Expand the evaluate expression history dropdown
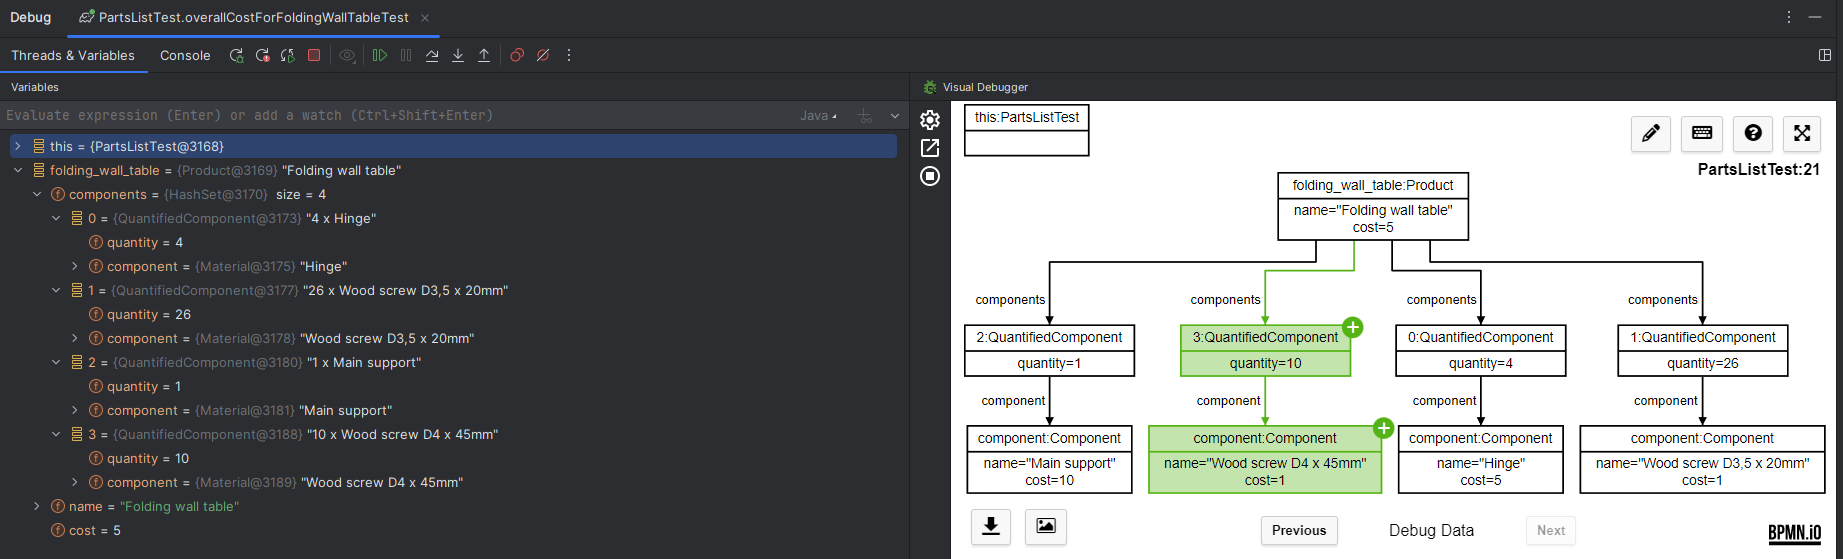1843x559 pixels. click(x=895, y=116)
